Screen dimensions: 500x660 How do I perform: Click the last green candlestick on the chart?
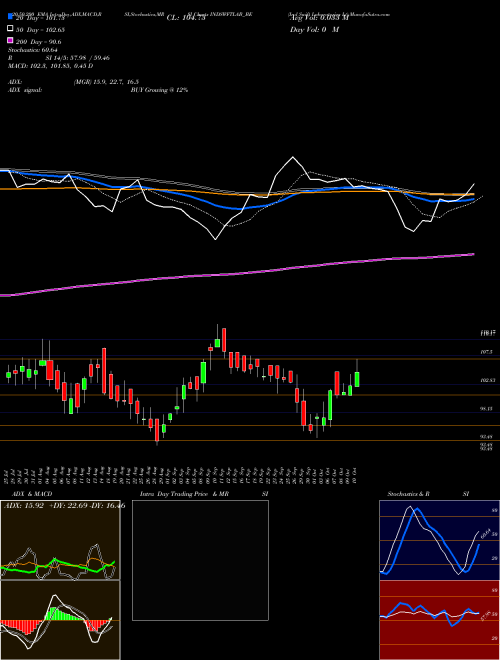click(357, 379)
